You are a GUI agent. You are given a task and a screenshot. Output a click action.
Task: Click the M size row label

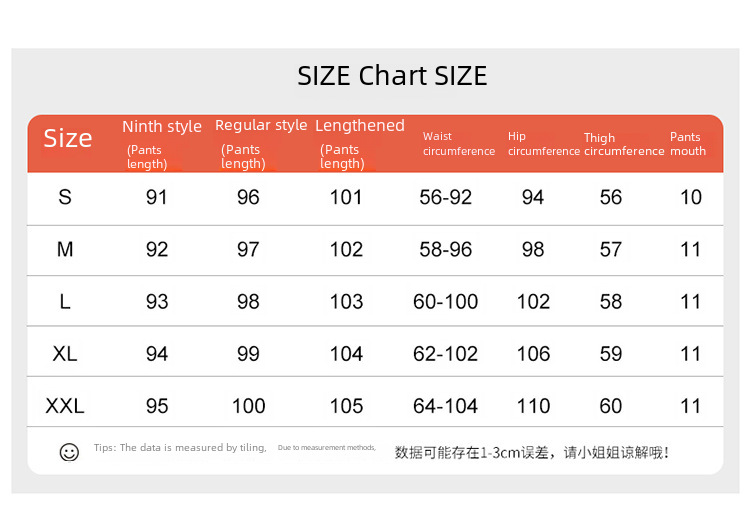[x=65, y=249]
